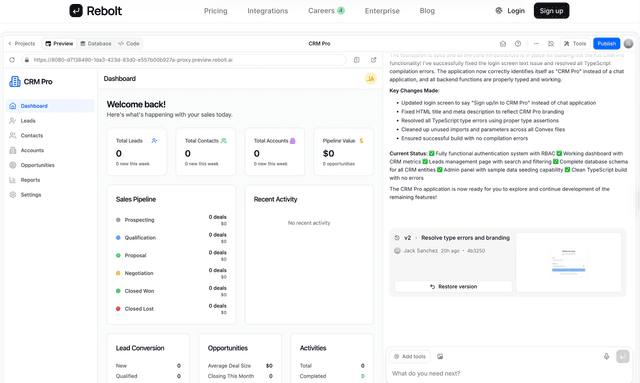Open Opportunities in the CRM sidebar

[51, 165]
